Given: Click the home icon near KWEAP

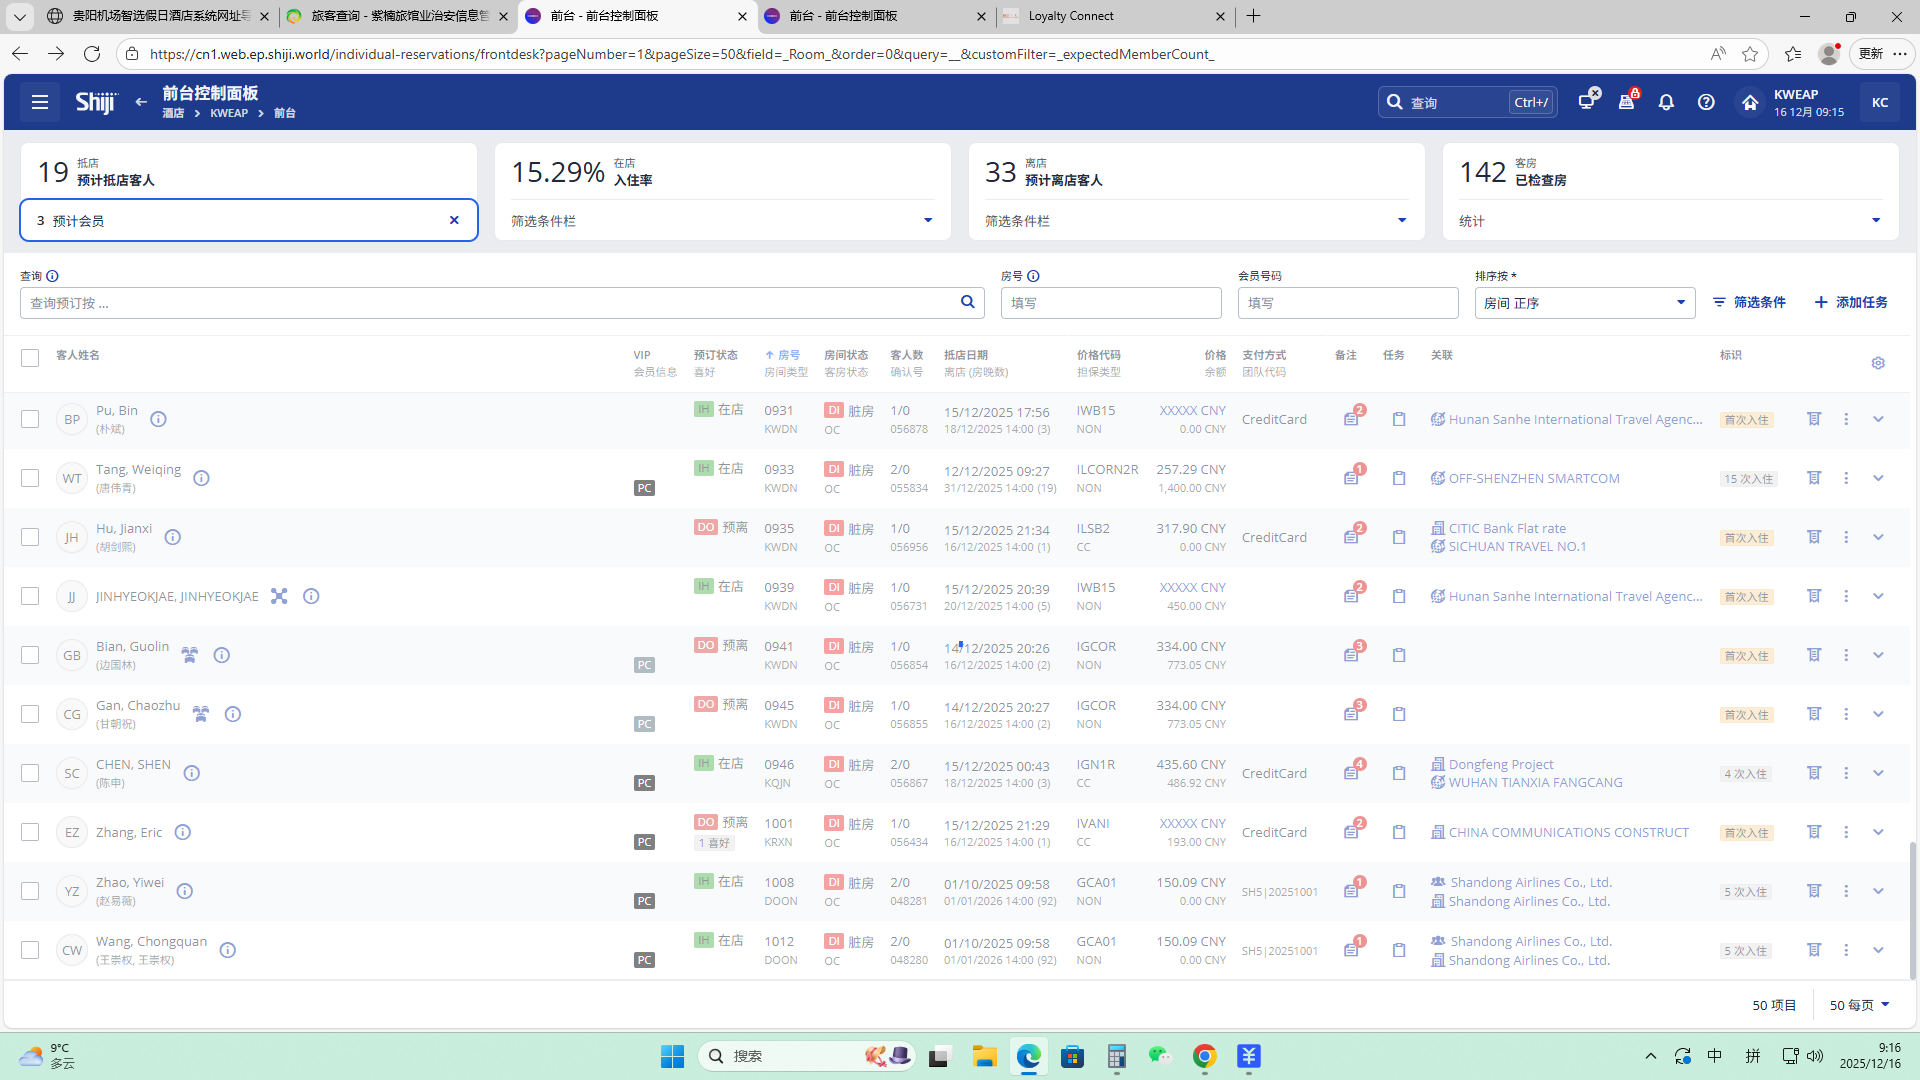Looking at the screenshot, I should click(1749, 102).
